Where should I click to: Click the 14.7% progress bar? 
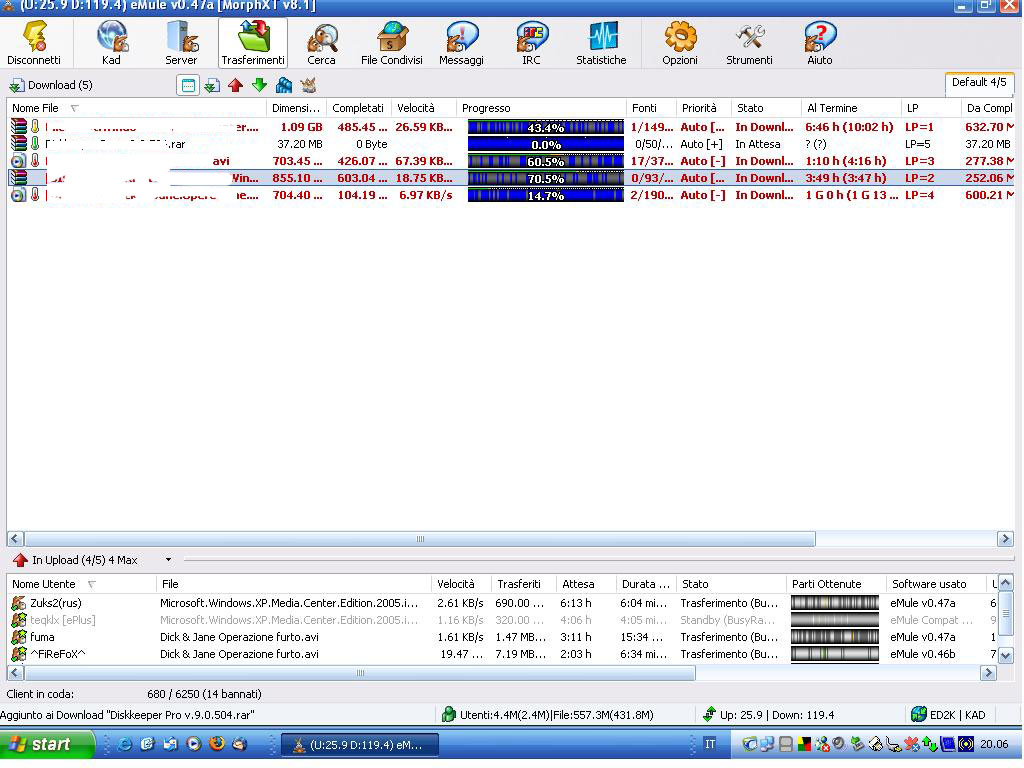pos(545,195)
